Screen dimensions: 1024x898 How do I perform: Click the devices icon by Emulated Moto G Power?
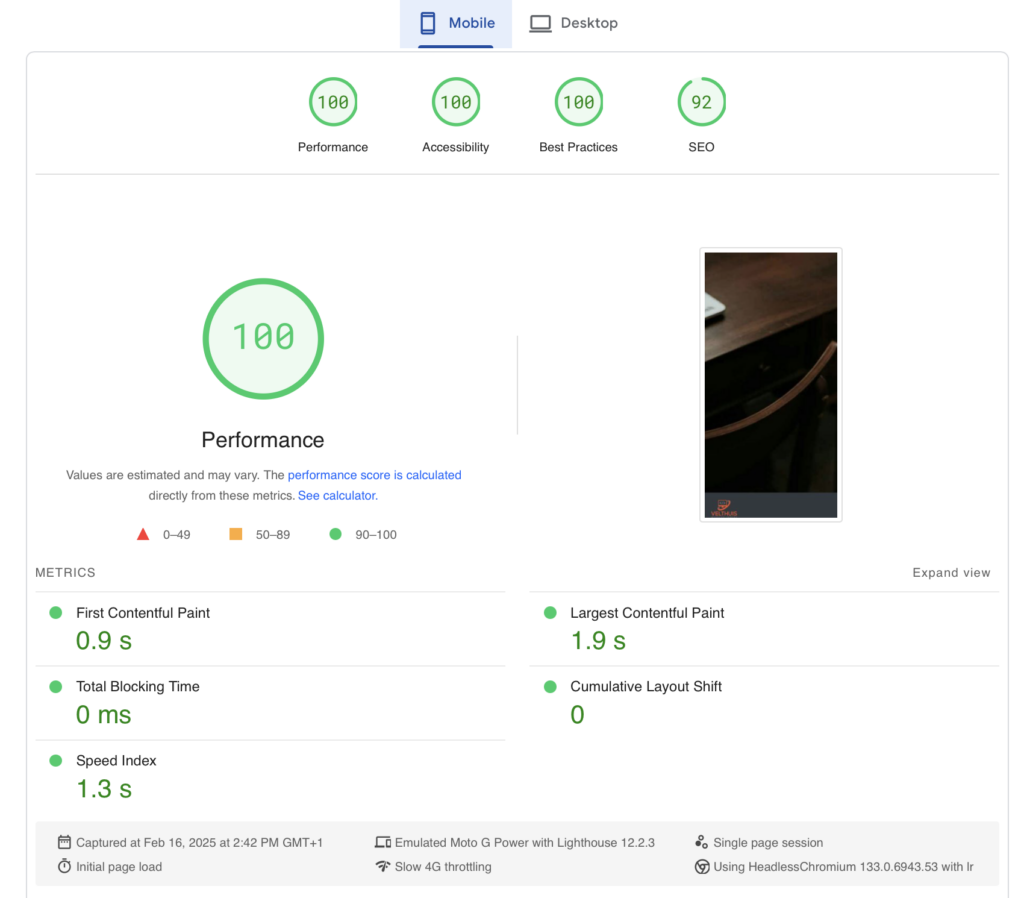(383, 842)
